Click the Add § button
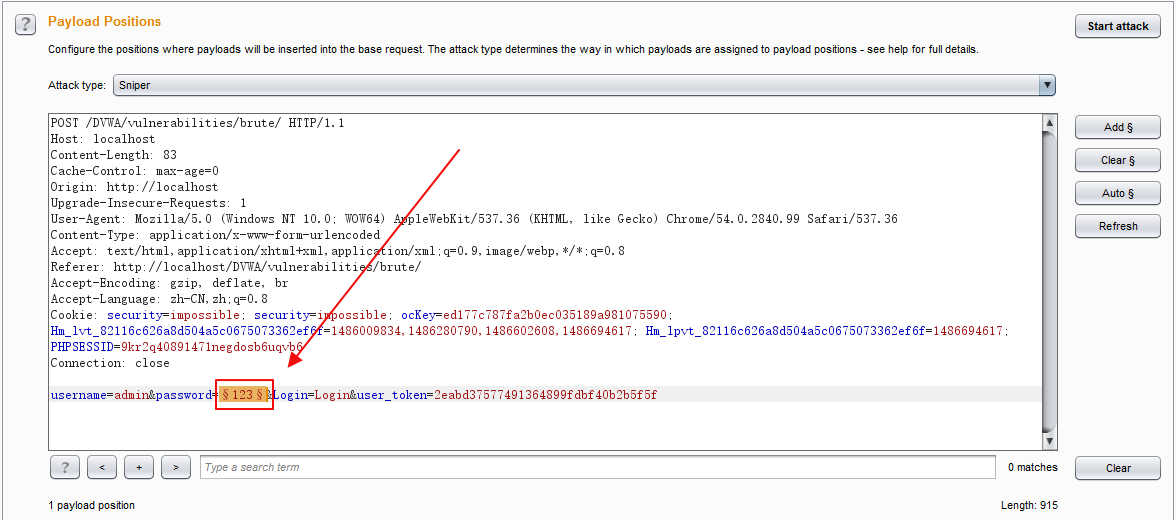1176x520 pixels. click(1118, 128)
